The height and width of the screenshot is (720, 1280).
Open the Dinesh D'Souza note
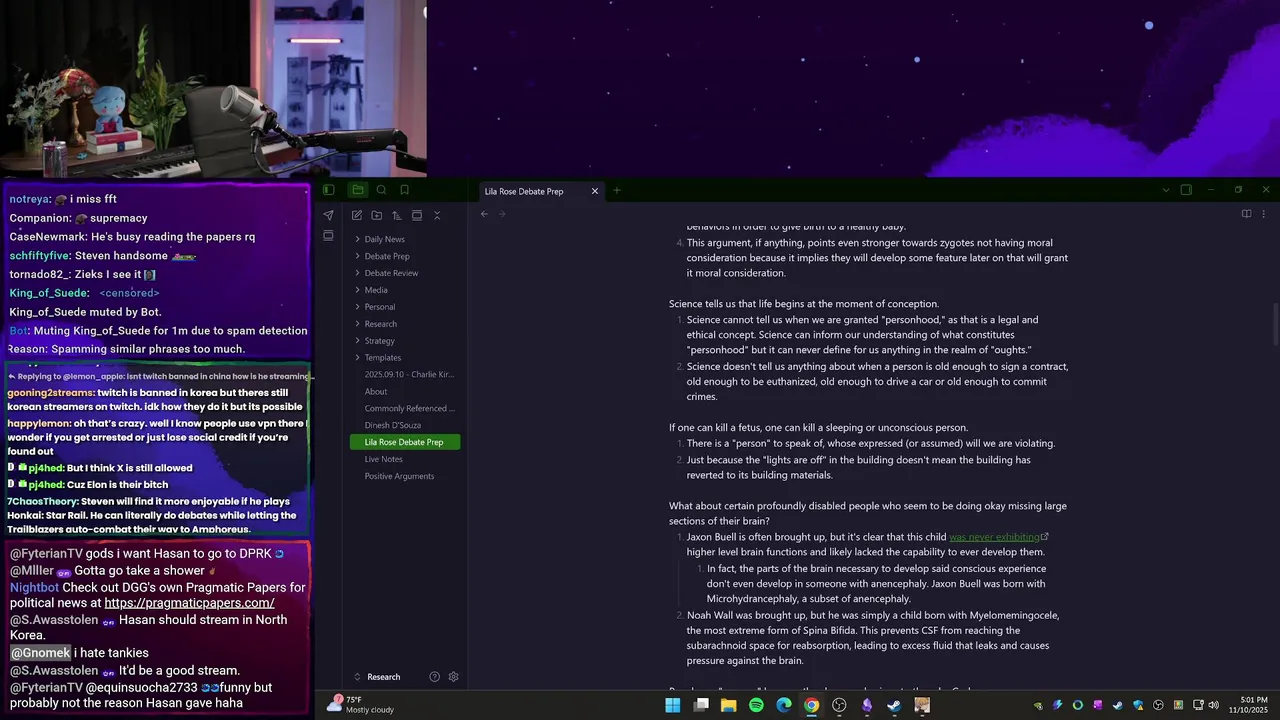click(x=404, y=425)
